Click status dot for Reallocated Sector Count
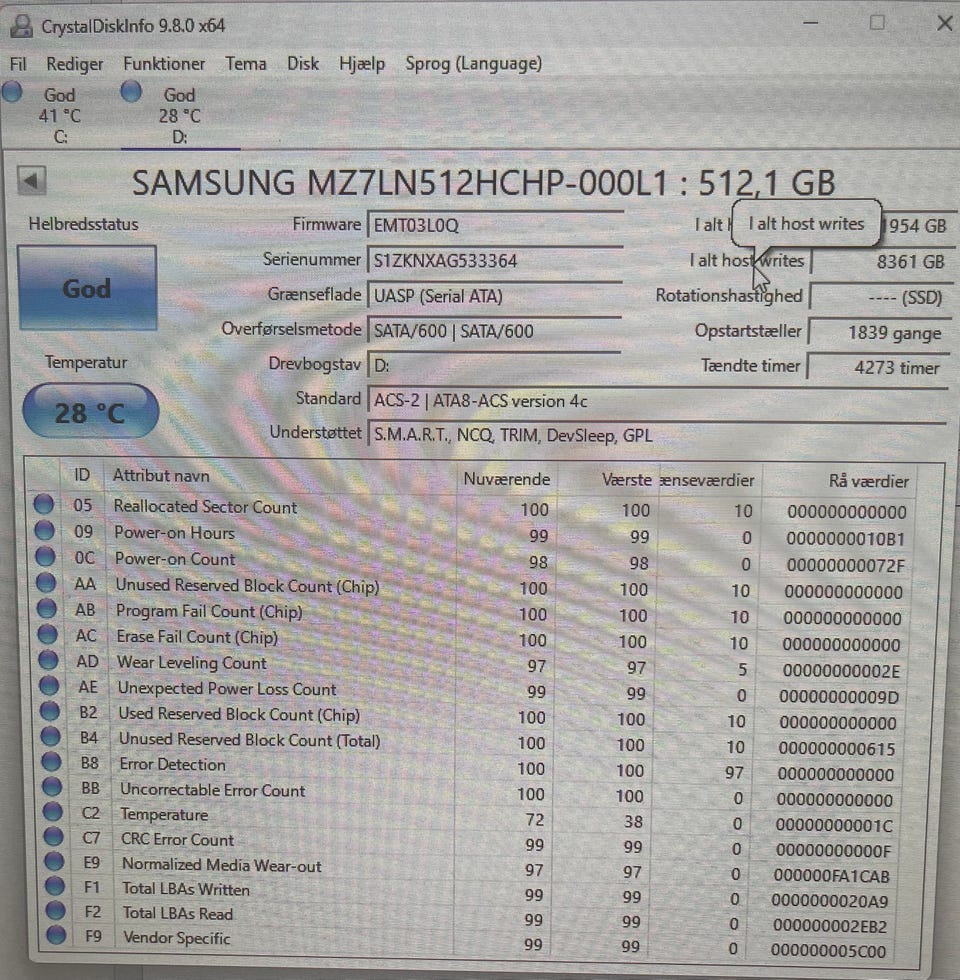Viewport: 960px width, 980px height. pos(44,504)
